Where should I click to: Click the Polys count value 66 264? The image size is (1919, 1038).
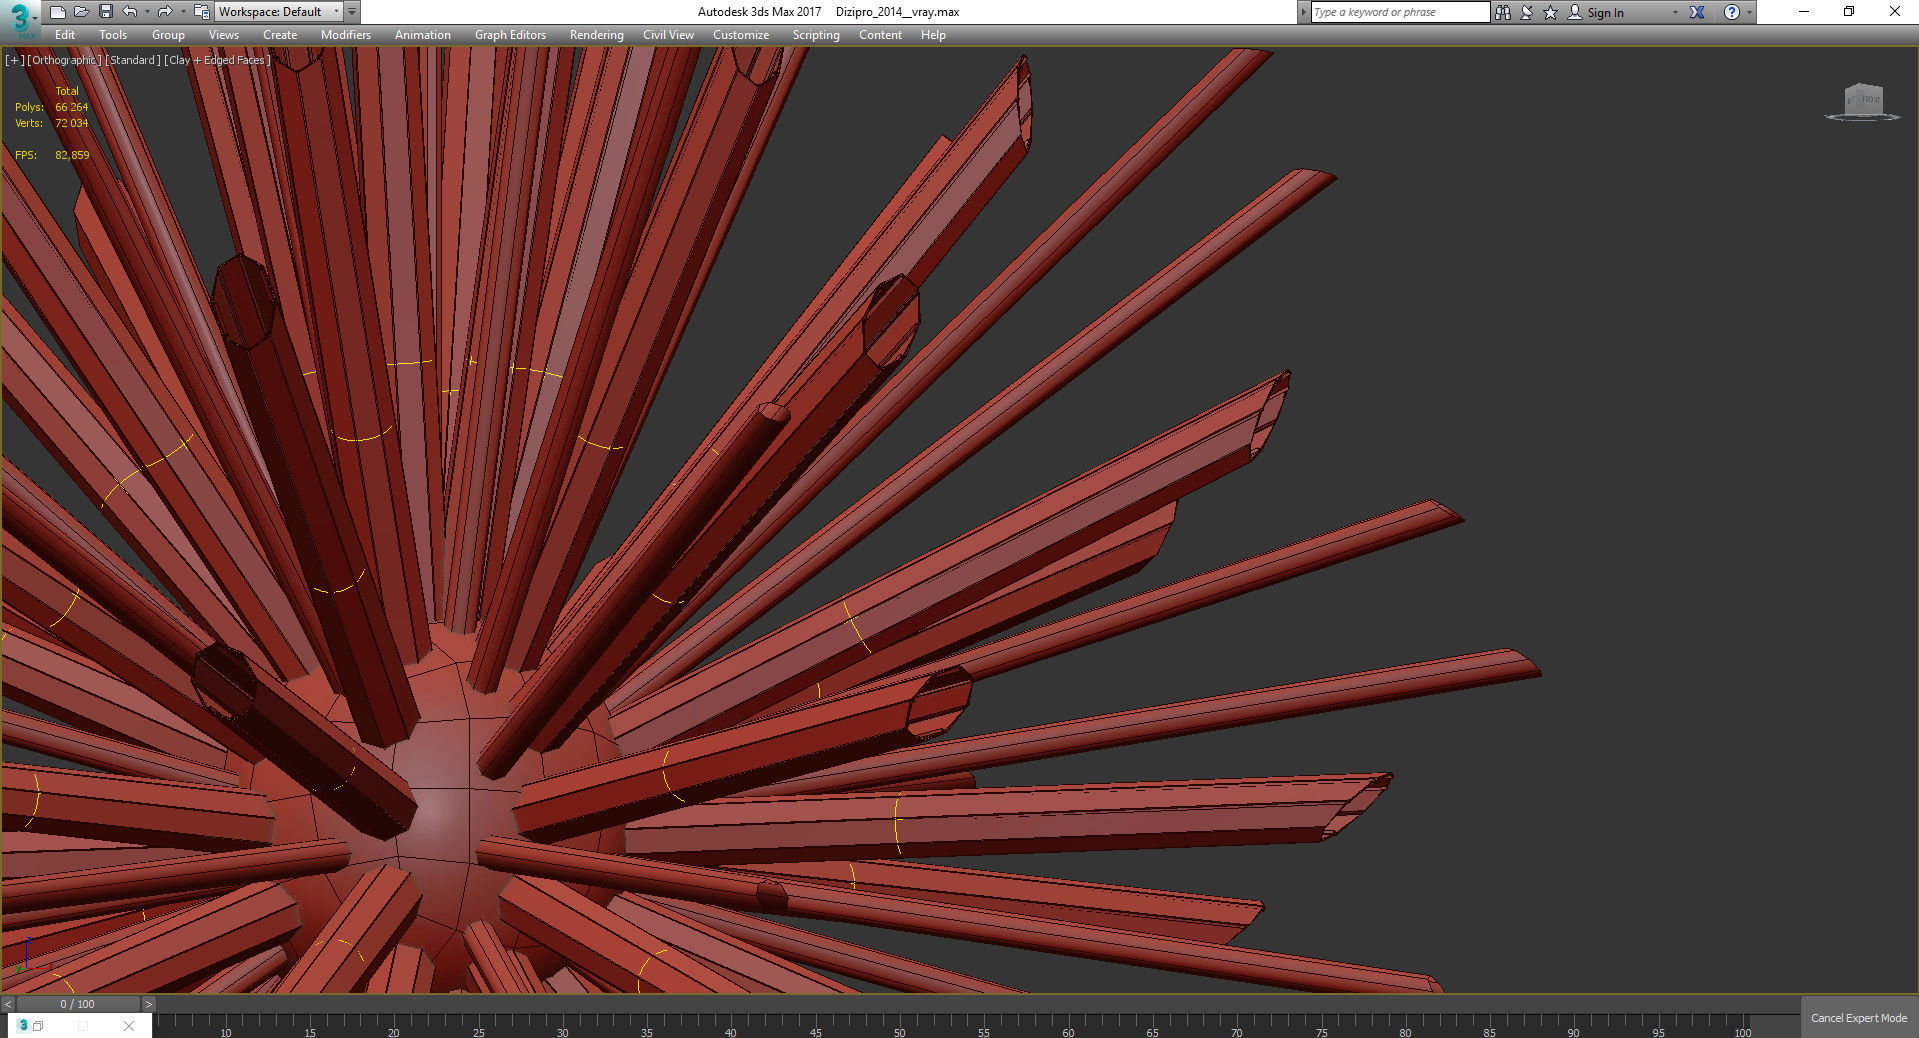[72, 107]
